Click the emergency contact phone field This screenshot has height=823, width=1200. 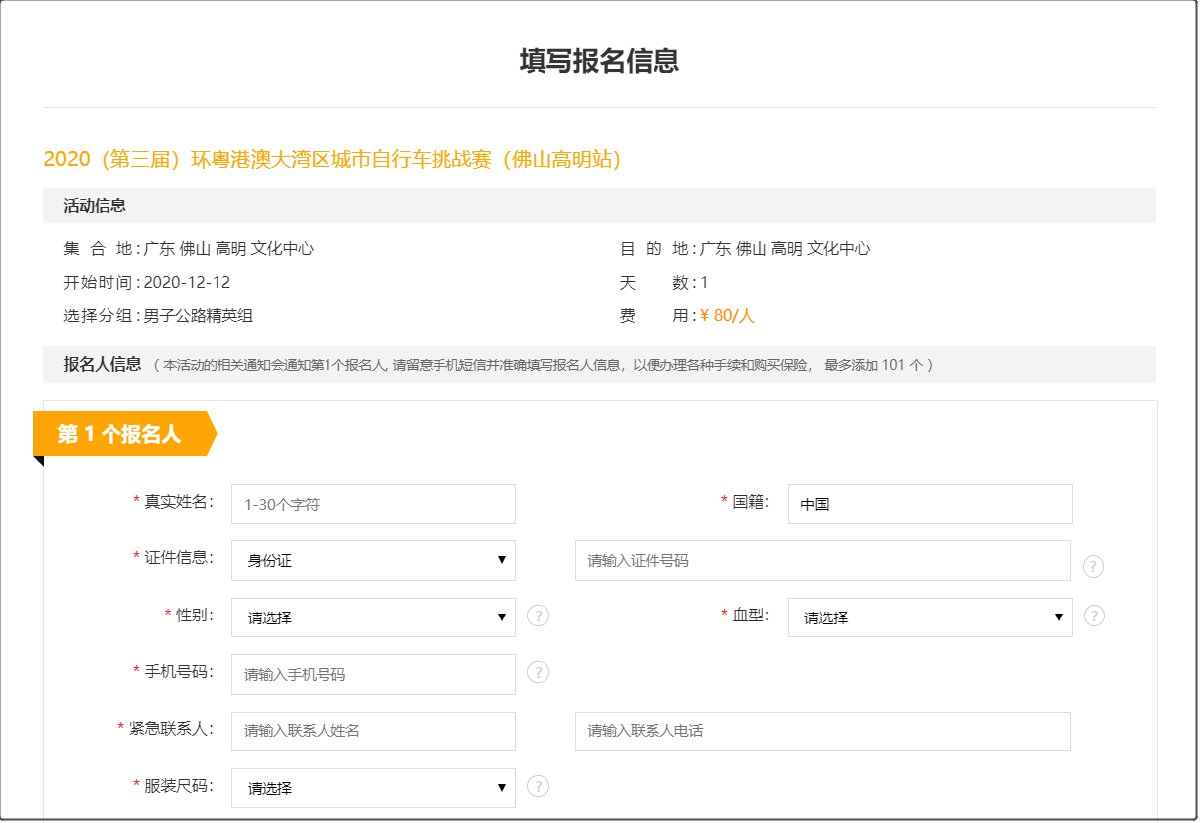822,731
